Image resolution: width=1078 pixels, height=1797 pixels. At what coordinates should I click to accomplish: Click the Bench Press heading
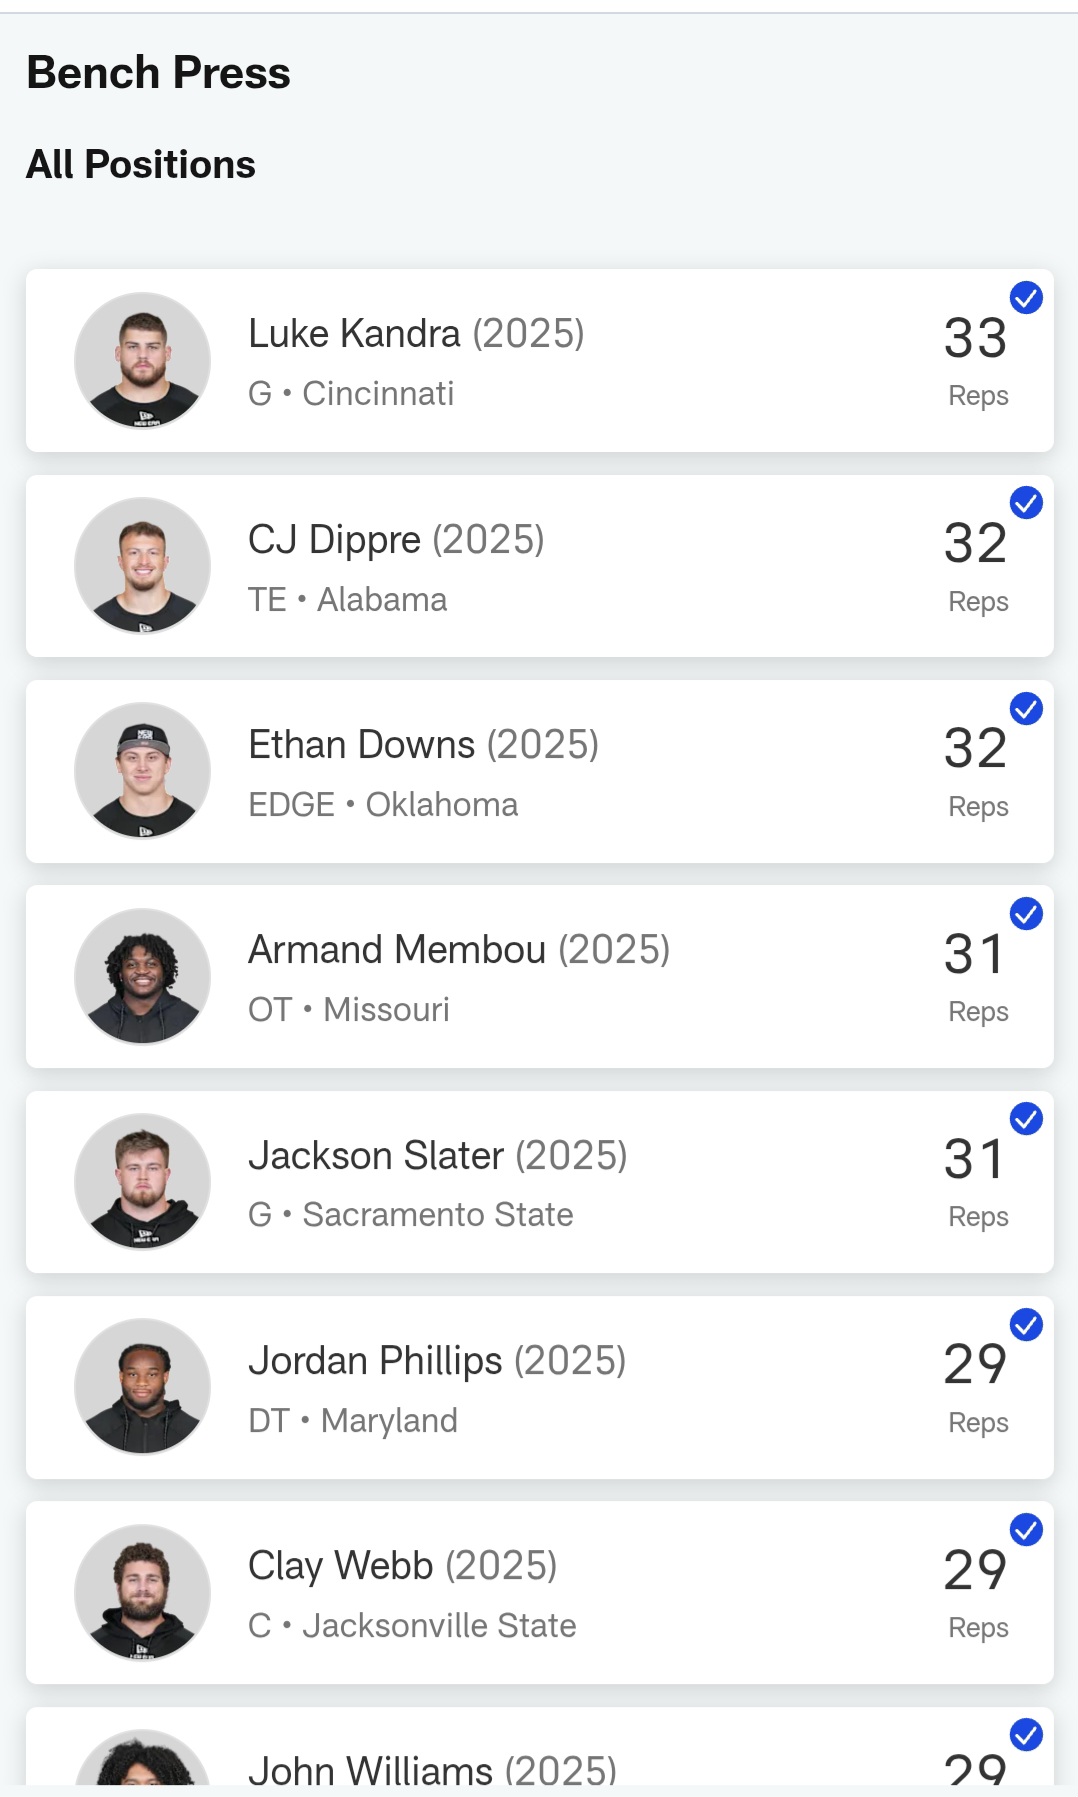pyautogui.click(x=158, y=73)
